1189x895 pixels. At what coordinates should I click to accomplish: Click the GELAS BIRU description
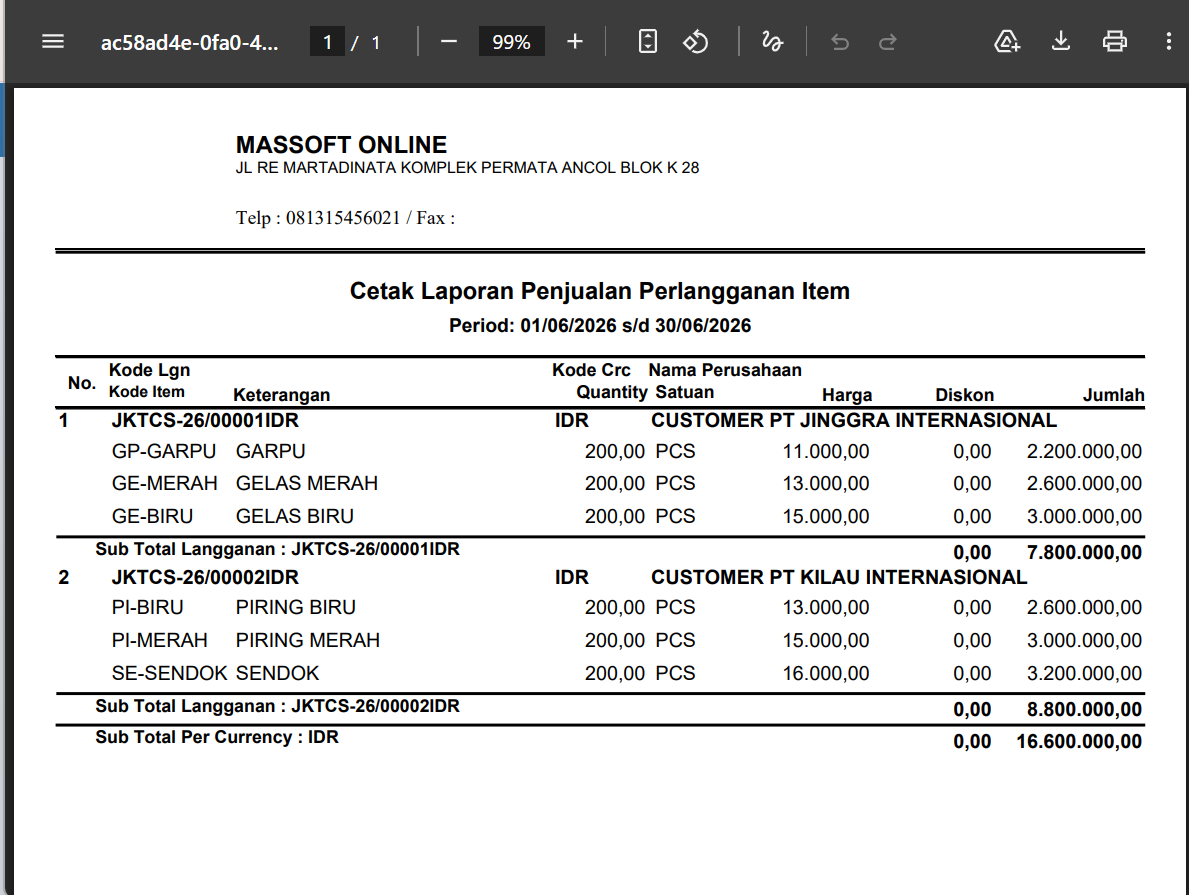(294, 516)
